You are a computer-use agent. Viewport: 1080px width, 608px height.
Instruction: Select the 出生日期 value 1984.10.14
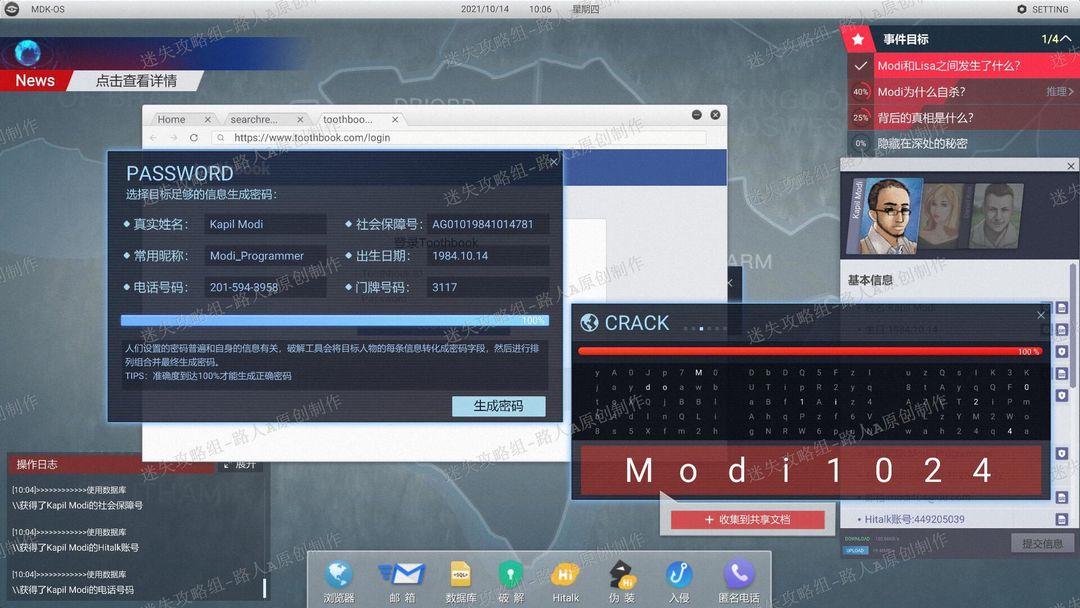coord(488,255)
